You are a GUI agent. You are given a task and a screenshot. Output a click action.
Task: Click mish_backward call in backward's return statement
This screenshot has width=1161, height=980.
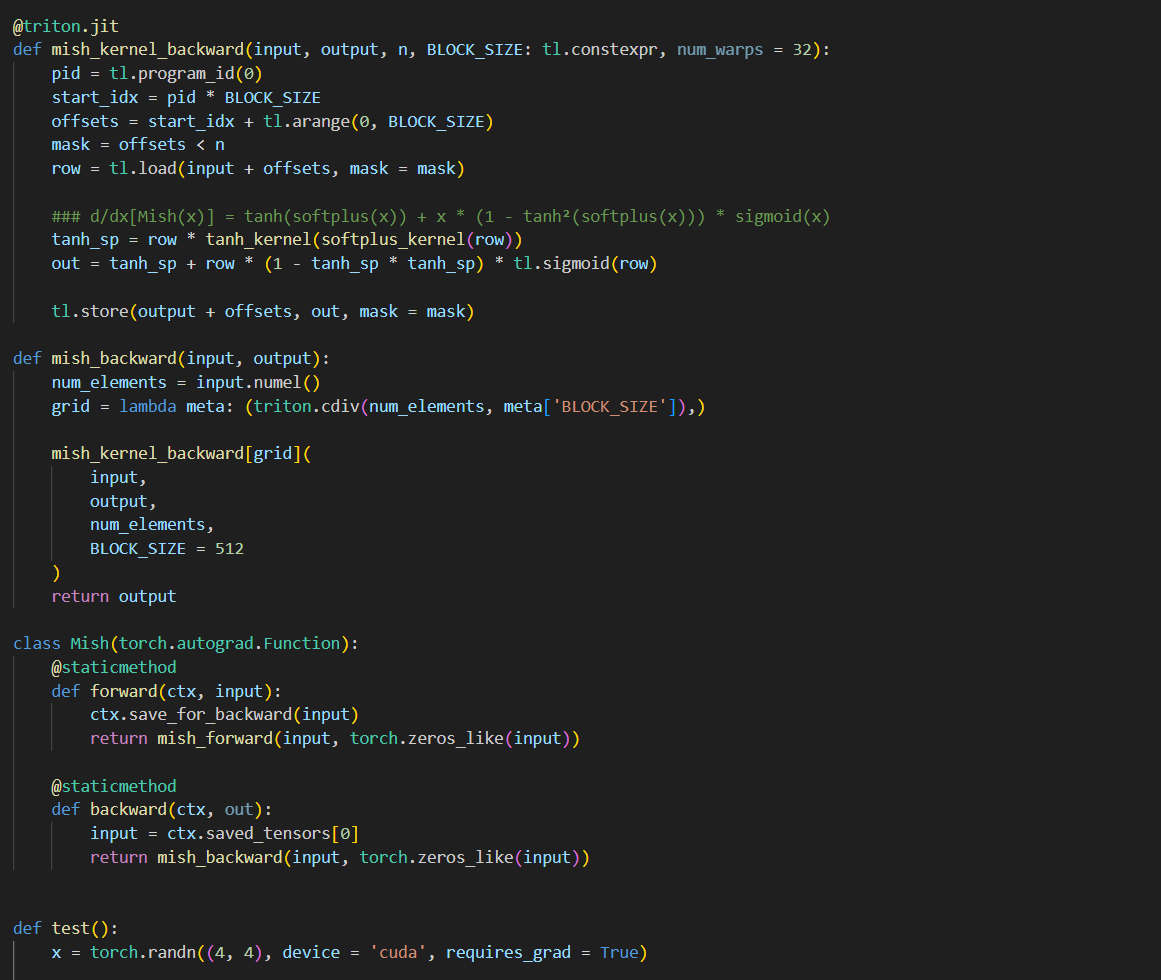pos(219,857)
